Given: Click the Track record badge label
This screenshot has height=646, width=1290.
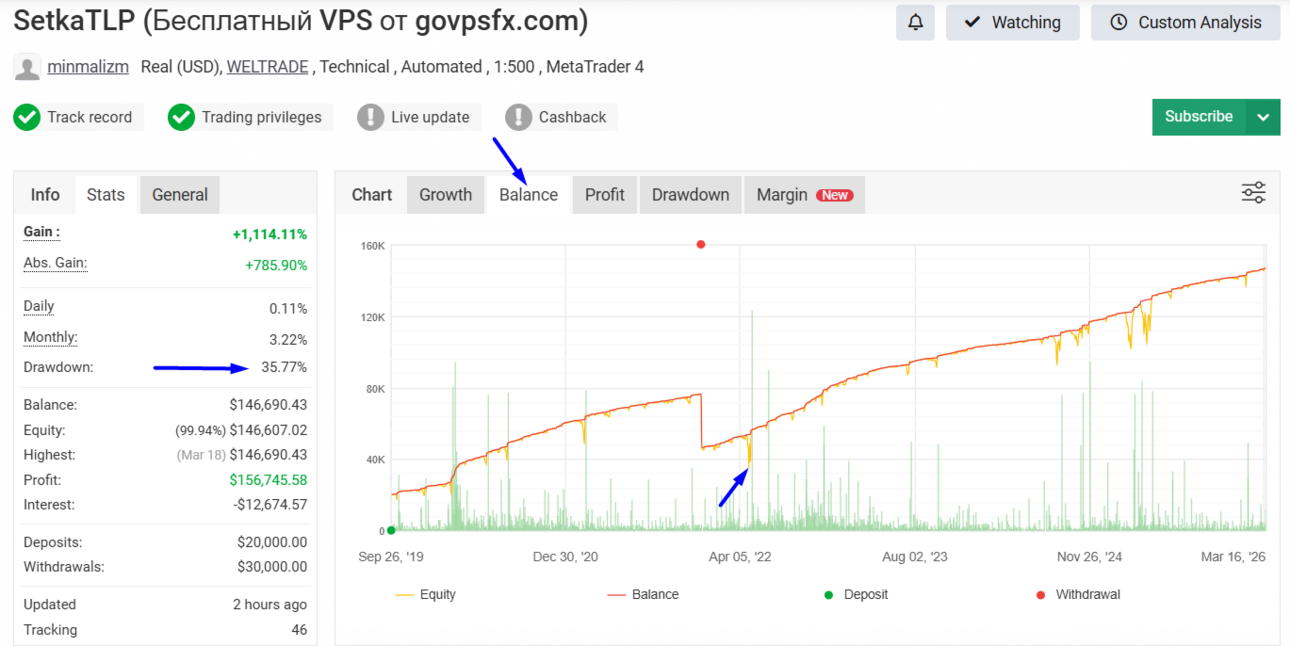Looking at the screenshot, I should [x=89, y=117].
